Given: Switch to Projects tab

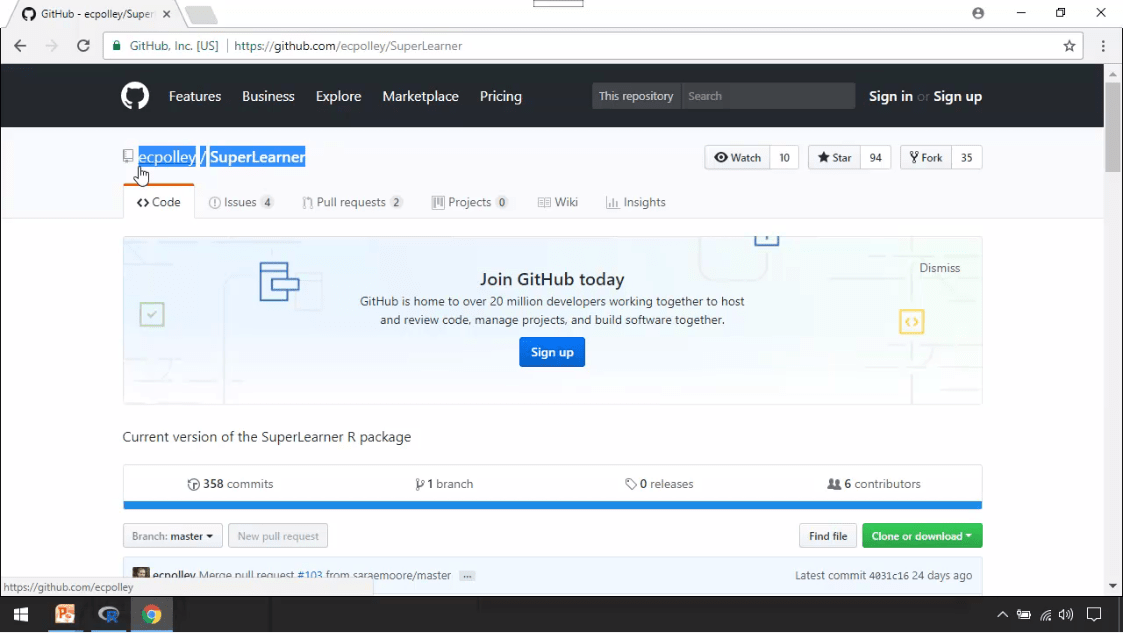Looking at the screenshot, I should (x=470, y=202).
